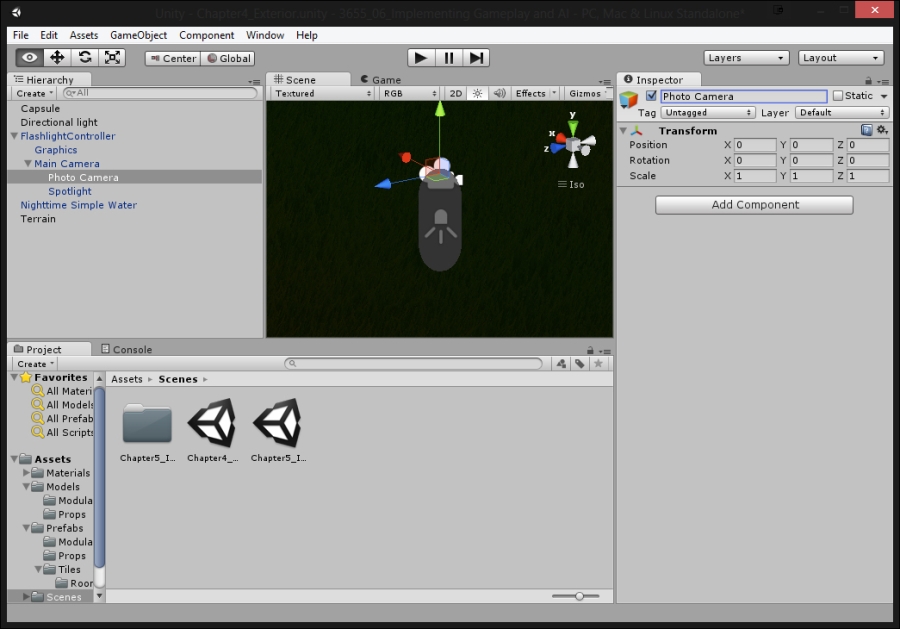Step one frame forward
This screenshot has height=629, width=900.
pyautogui.click(x=476, y=58)
